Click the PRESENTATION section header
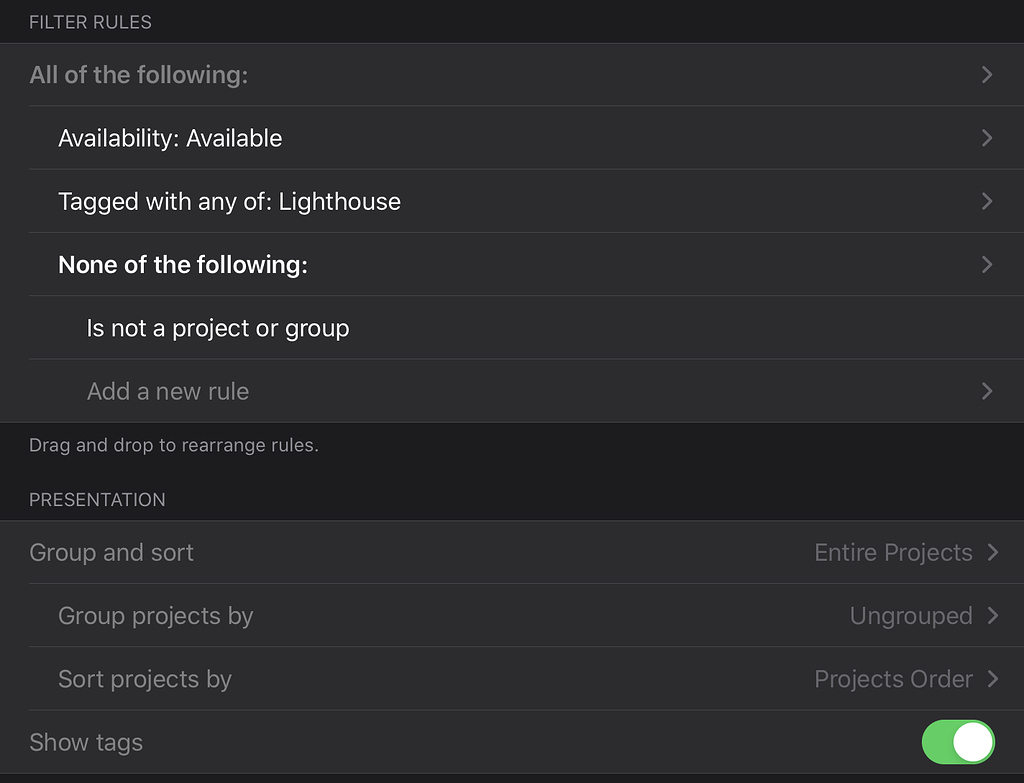1024x783 pixels. click(97, 499)
